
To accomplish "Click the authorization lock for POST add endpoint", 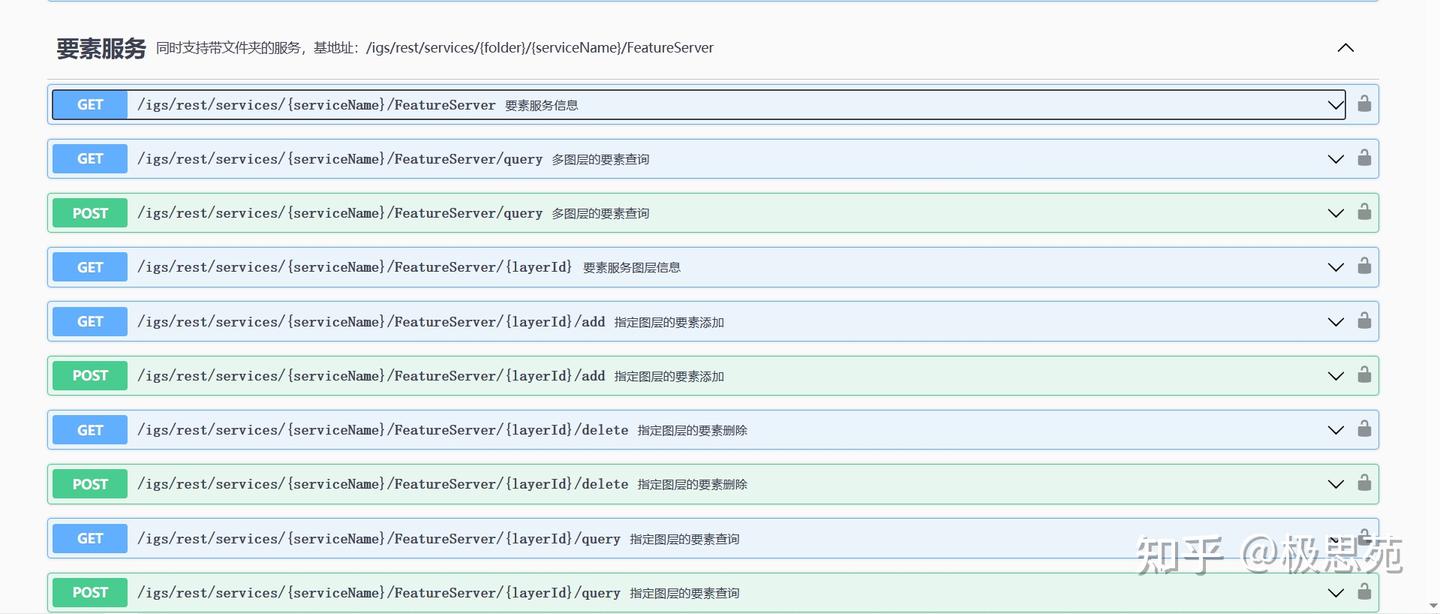I will (1364, 375).
